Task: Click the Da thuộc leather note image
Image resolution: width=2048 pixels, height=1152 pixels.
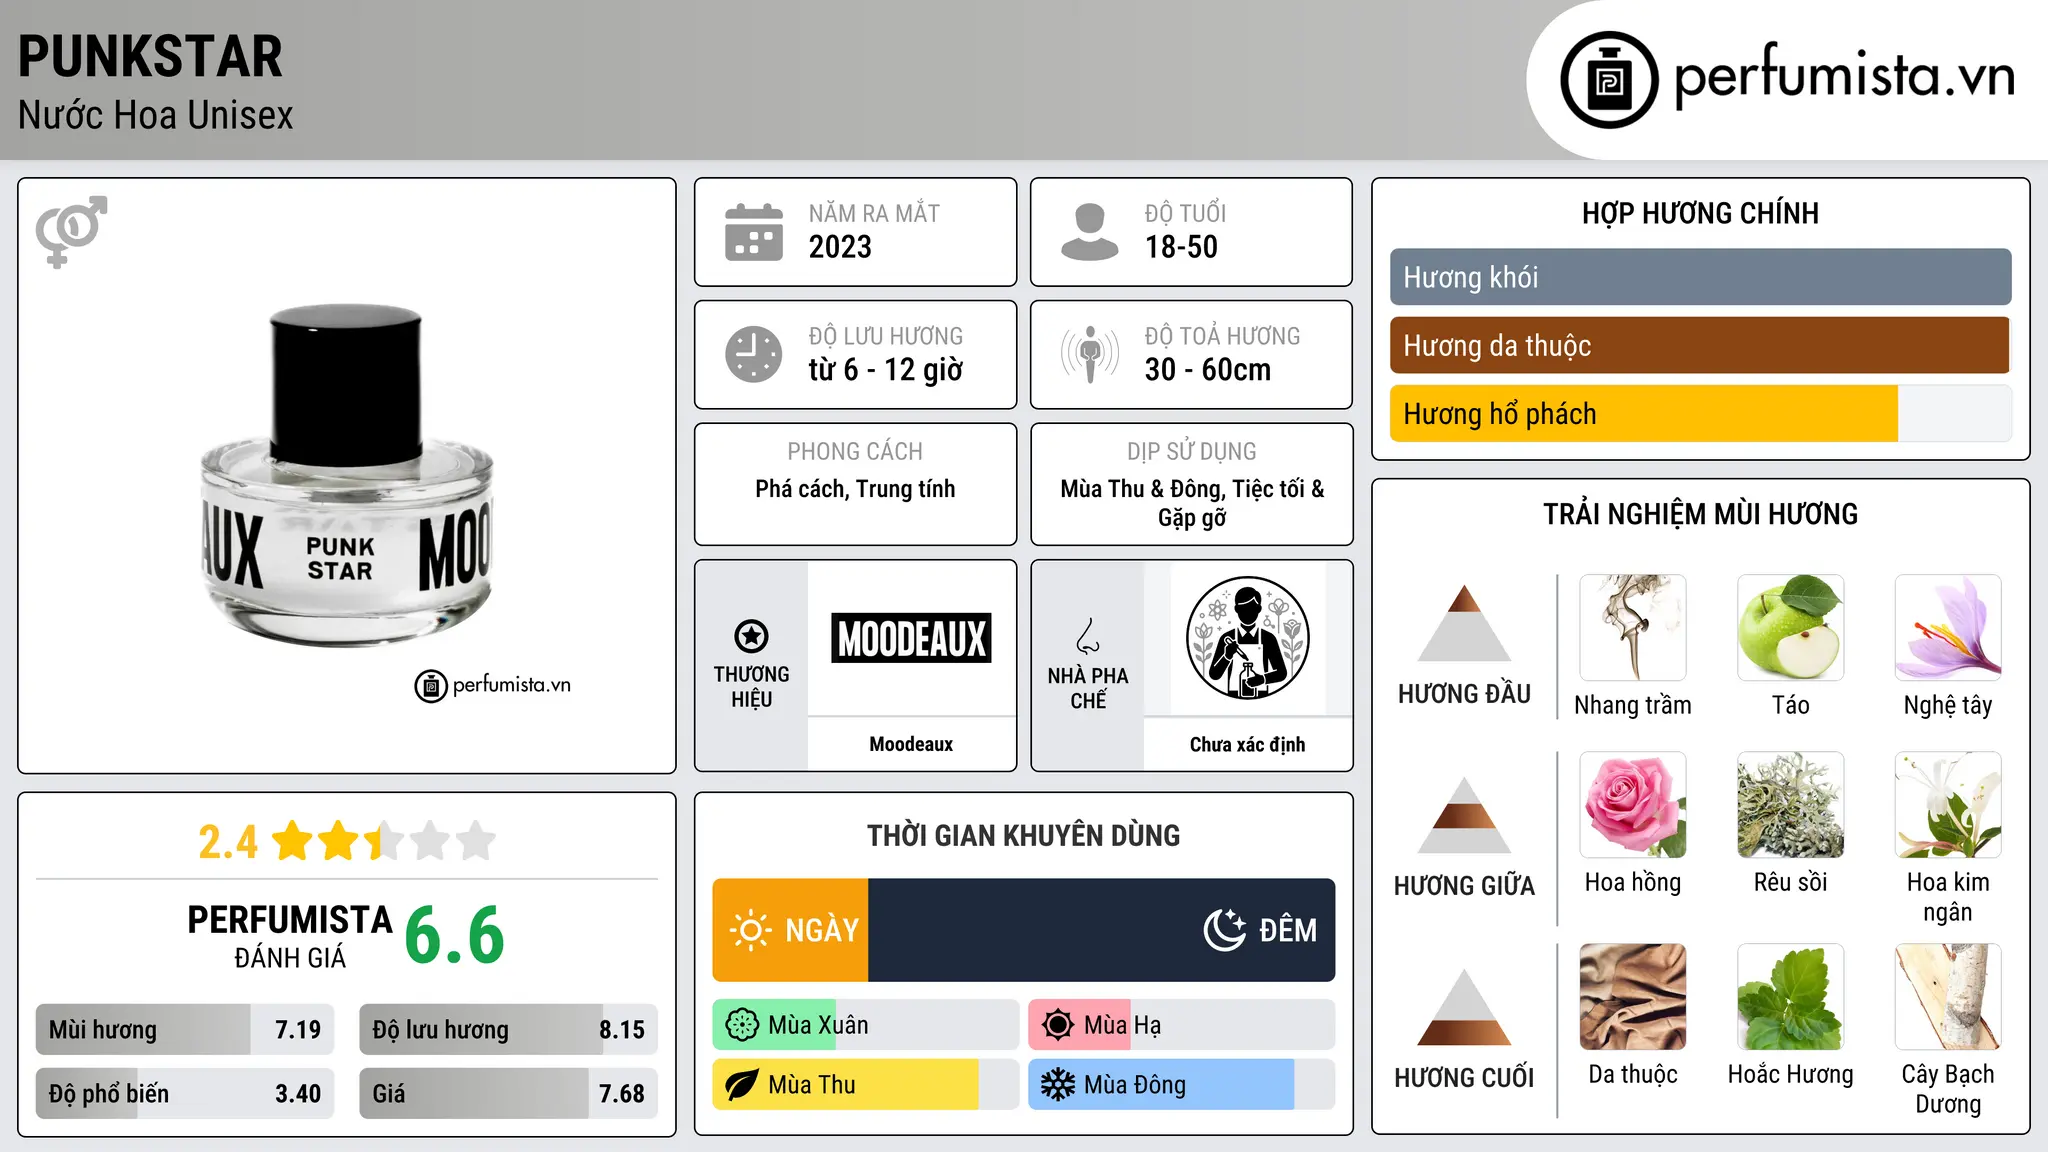Action: click(x=1633, y=997)
